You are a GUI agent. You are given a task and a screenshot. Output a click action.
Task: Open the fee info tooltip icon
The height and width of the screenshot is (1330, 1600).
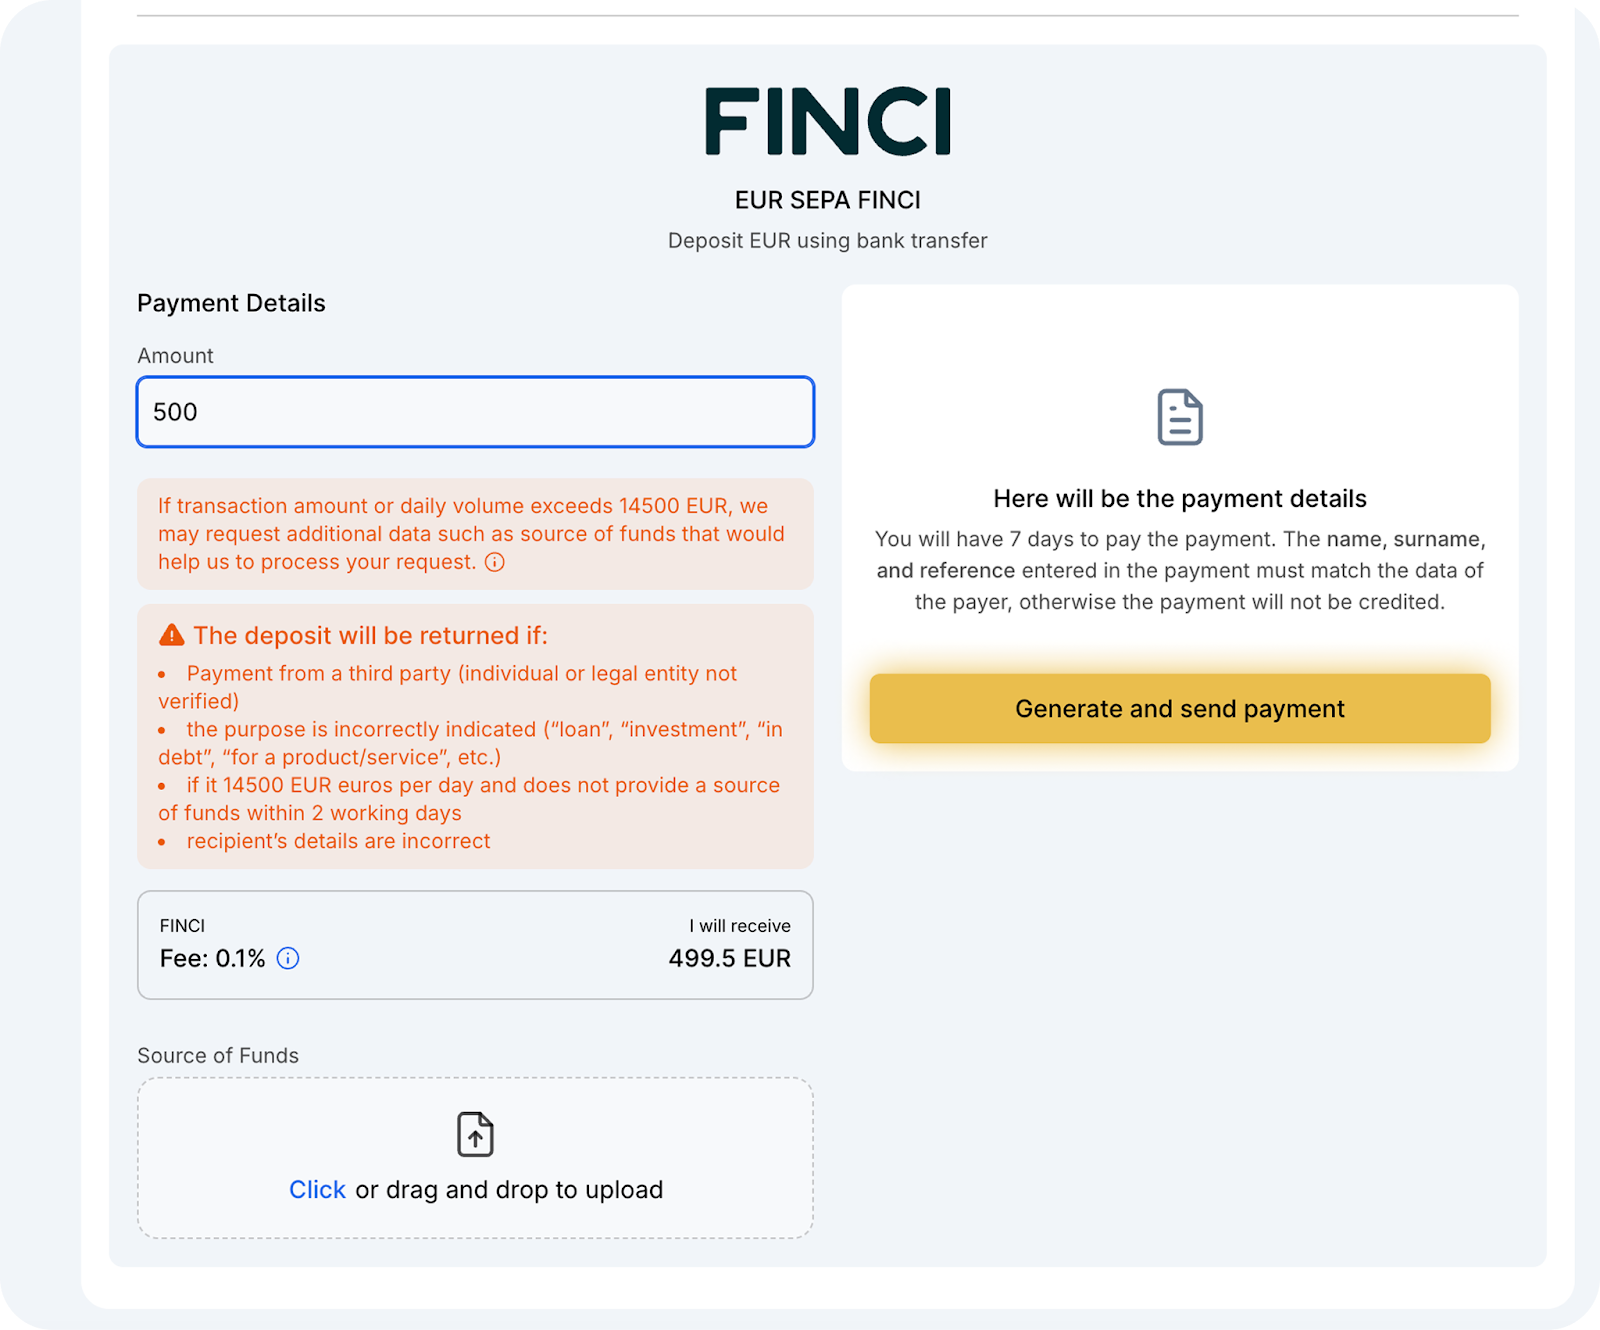coord(288,958)
